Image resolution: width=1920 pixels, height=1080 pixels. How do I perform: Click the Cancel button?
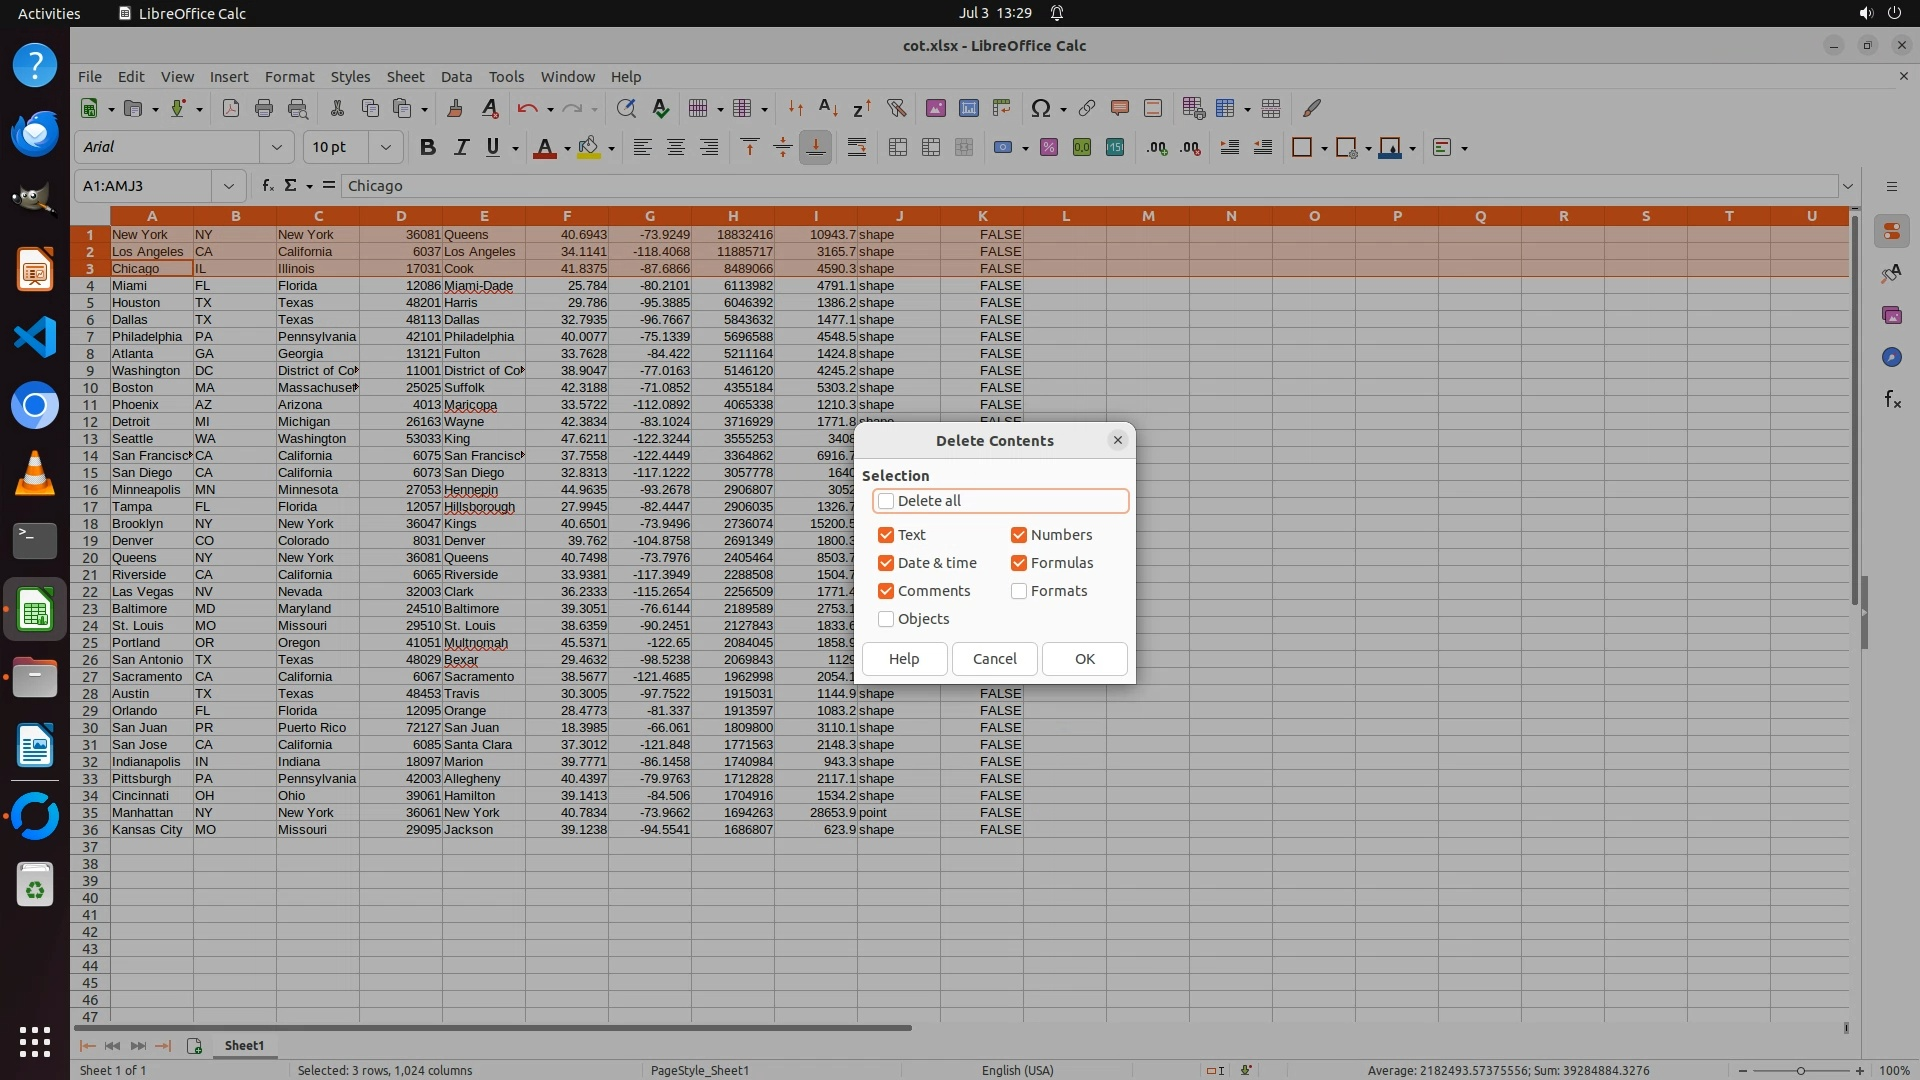click(994, 659)
